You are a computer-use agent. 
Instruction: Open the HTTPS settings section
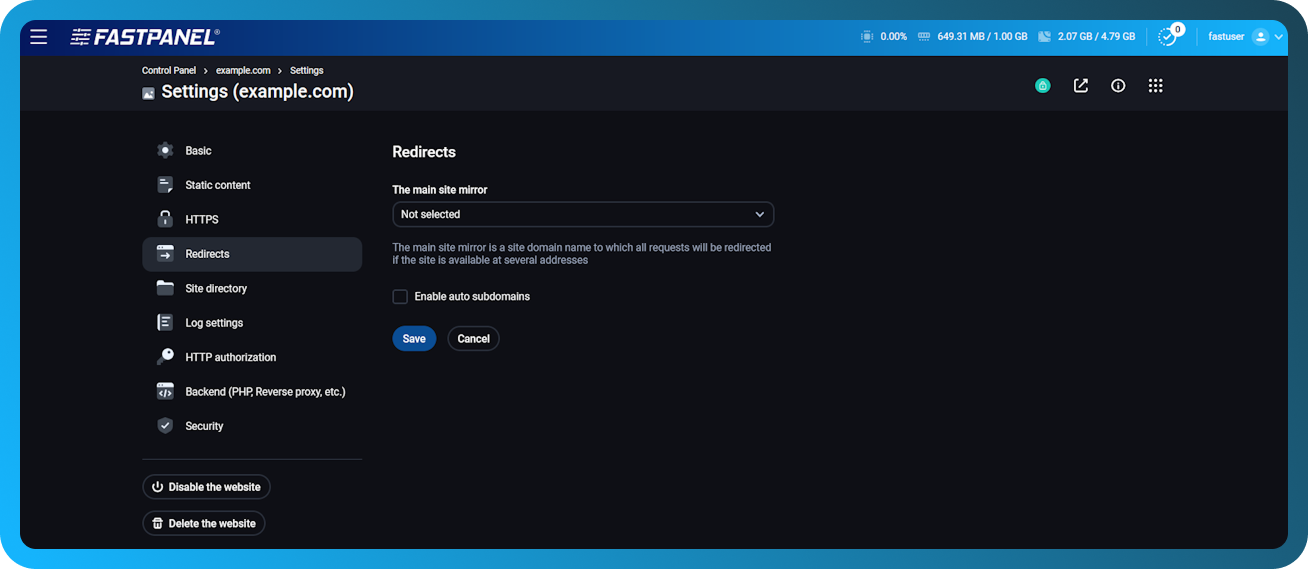point(201,220)
